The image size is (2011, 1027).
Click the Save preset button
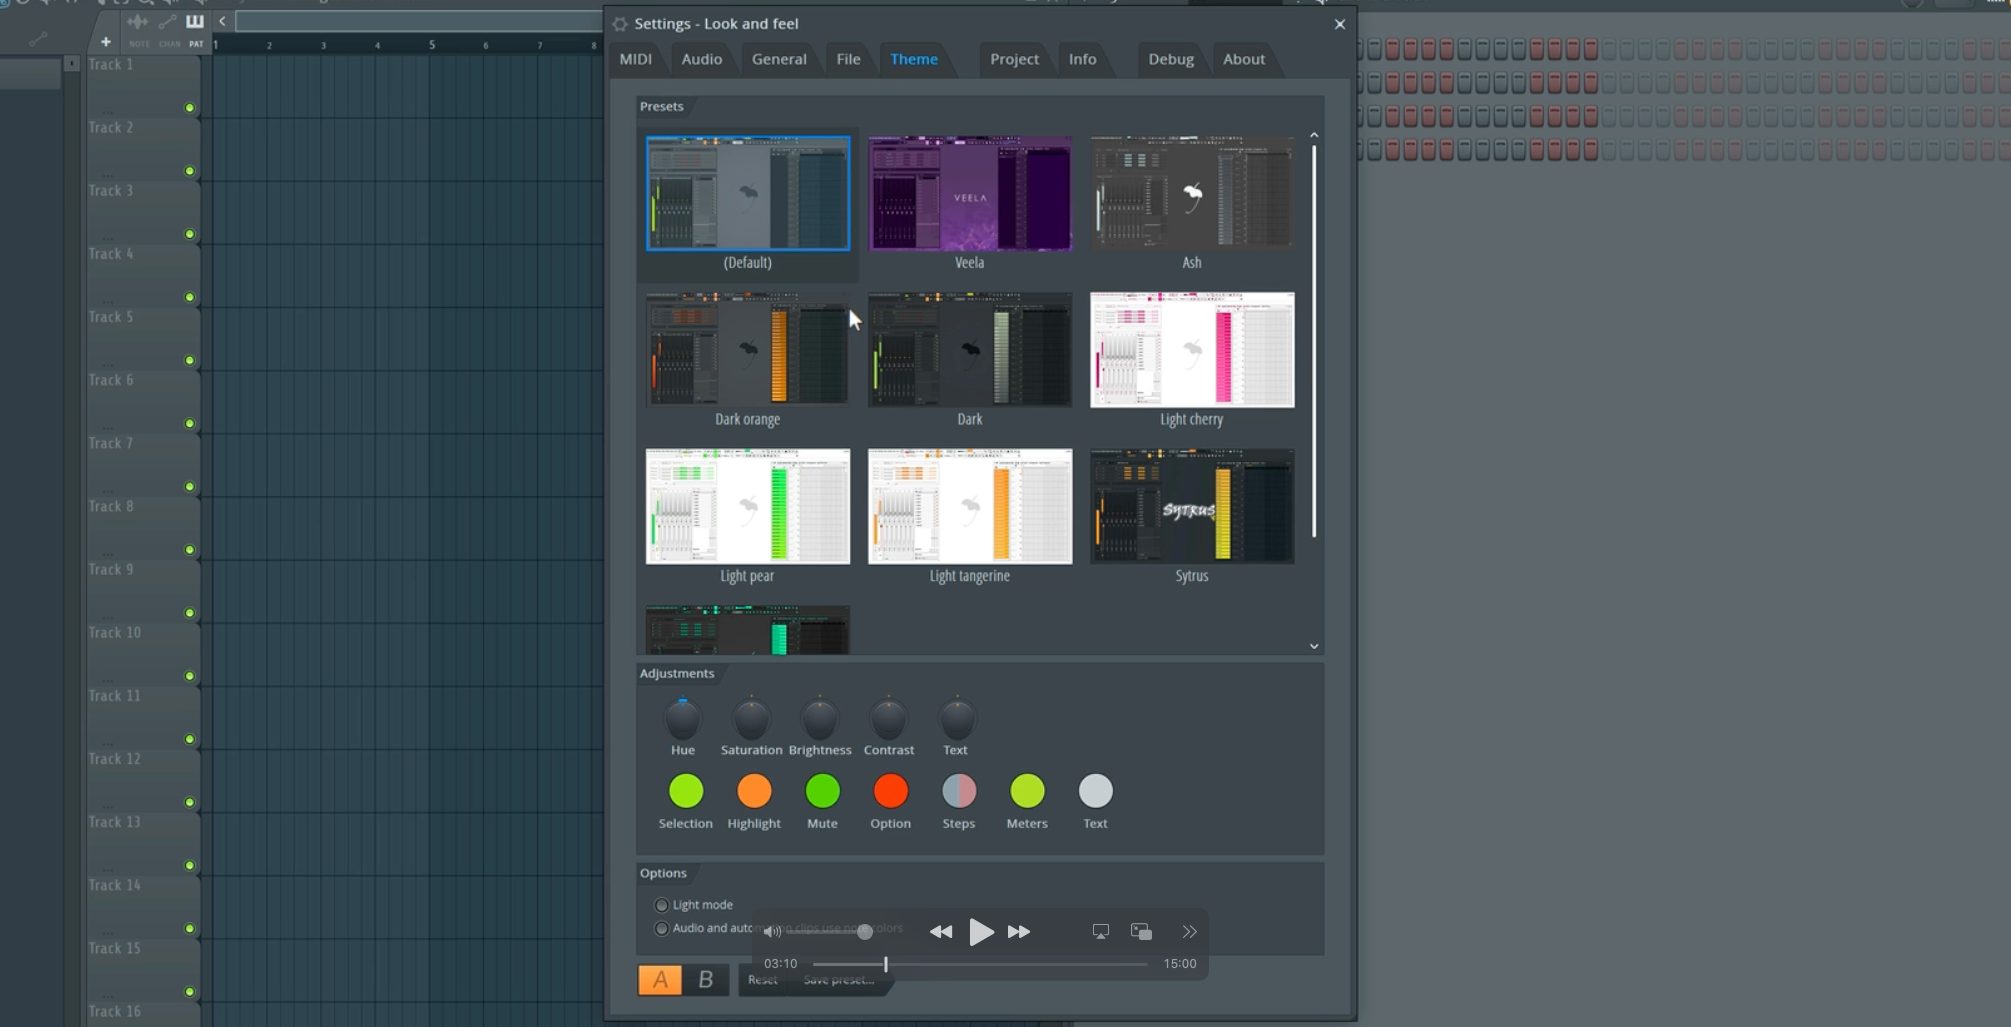(838, 980)
